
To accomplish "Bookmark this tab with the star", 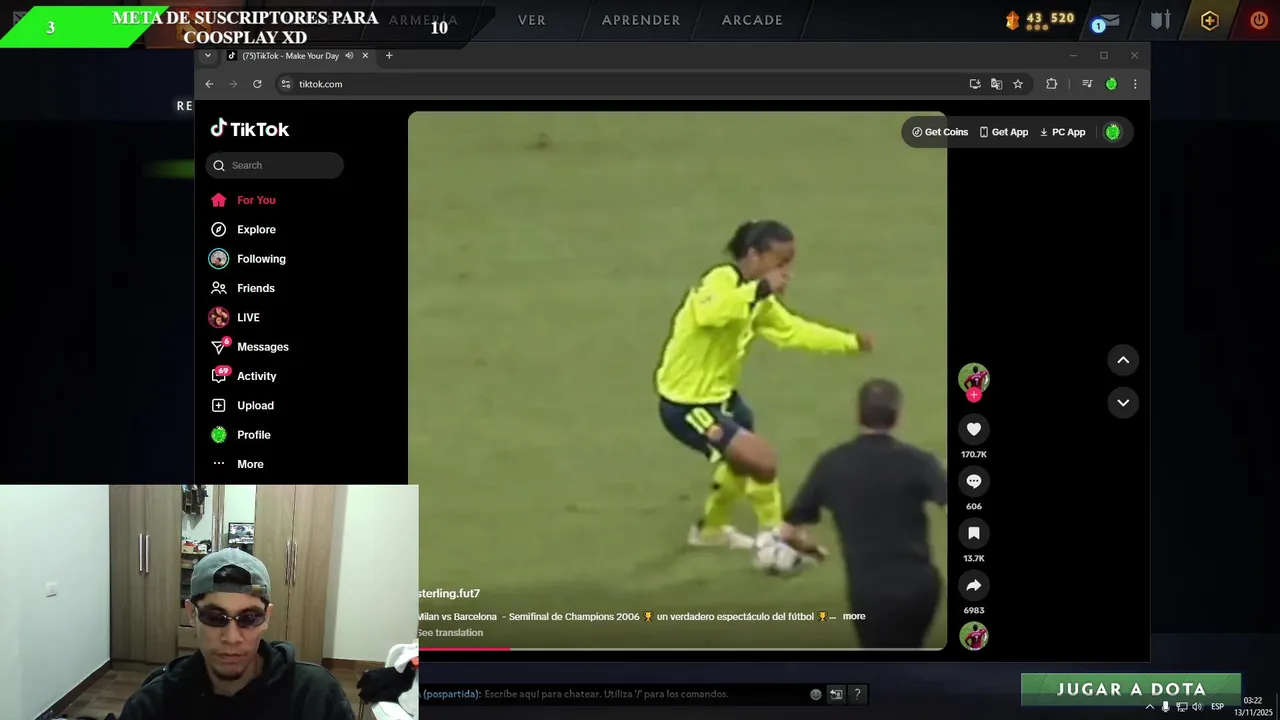I will pos(1018,84).
